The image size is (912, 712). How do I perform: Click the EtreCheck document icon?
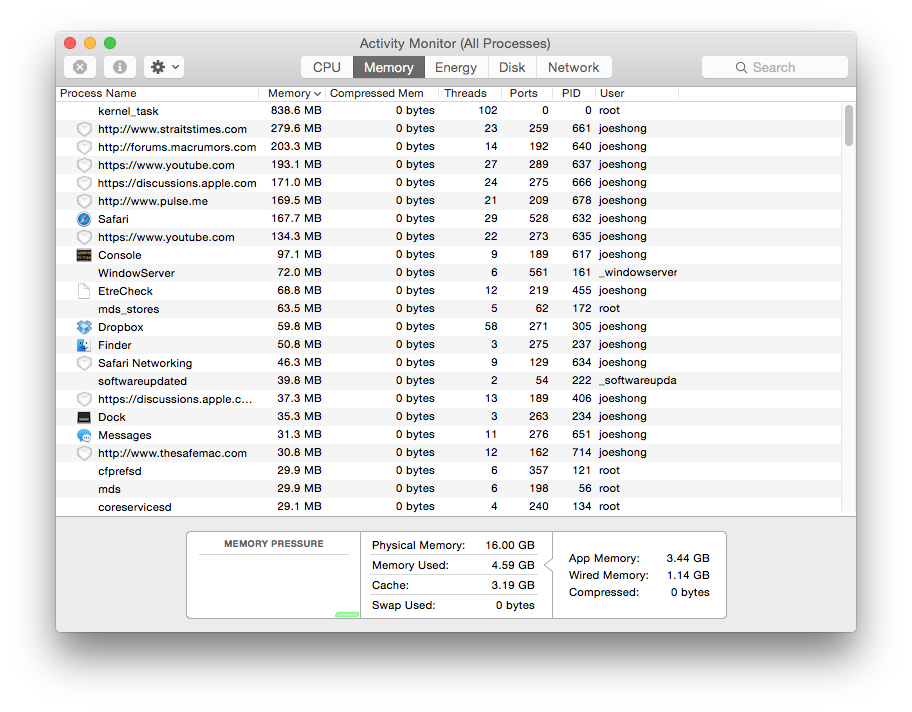[84, 291]
